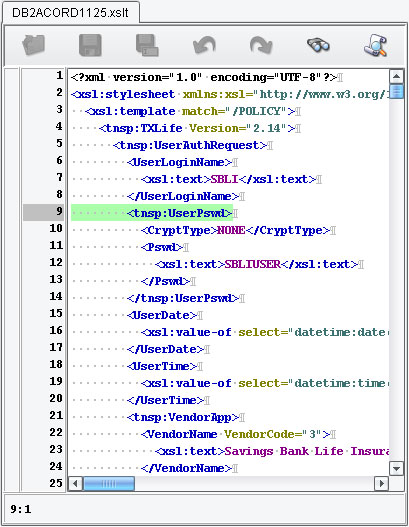Click the horizontal scrollbar left arrow
Image resolution: width=409 pixels, height=527 pixels.
point(75,484)
